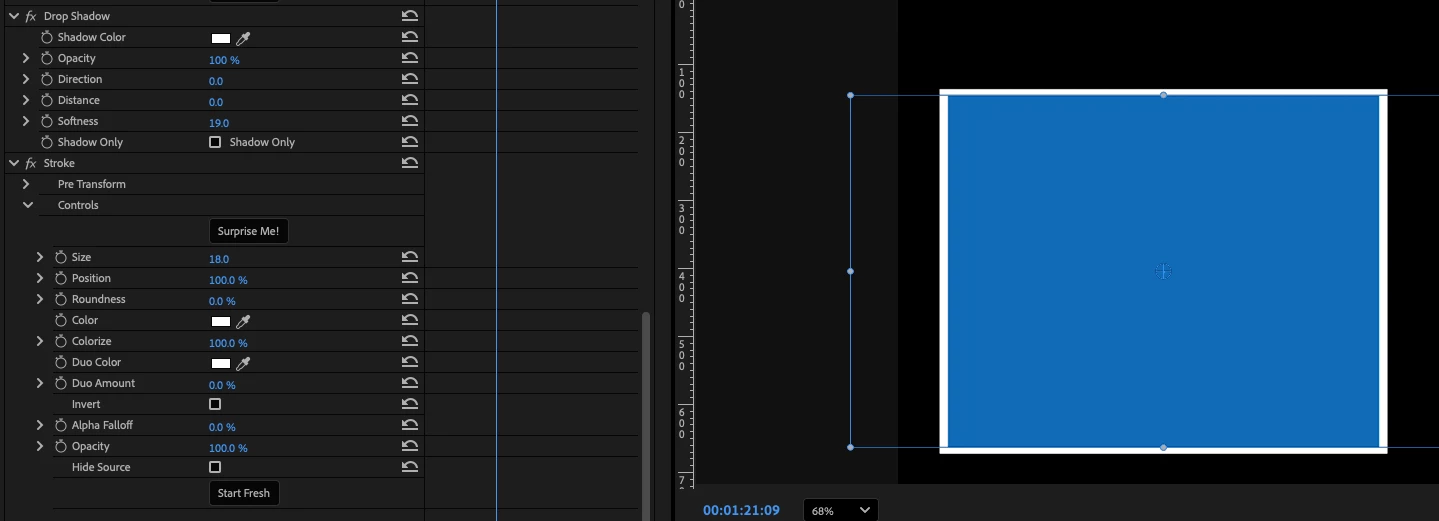Viewport: 1439px width, 521px height.
Task: Enable the Invert checkbox
Action: pos(215,404)
